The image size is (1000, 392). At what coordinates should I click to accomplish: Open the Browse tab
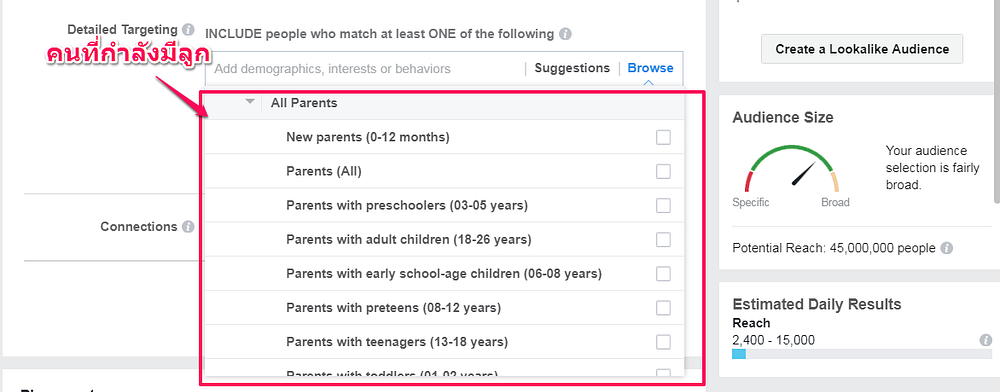point(651,68)
